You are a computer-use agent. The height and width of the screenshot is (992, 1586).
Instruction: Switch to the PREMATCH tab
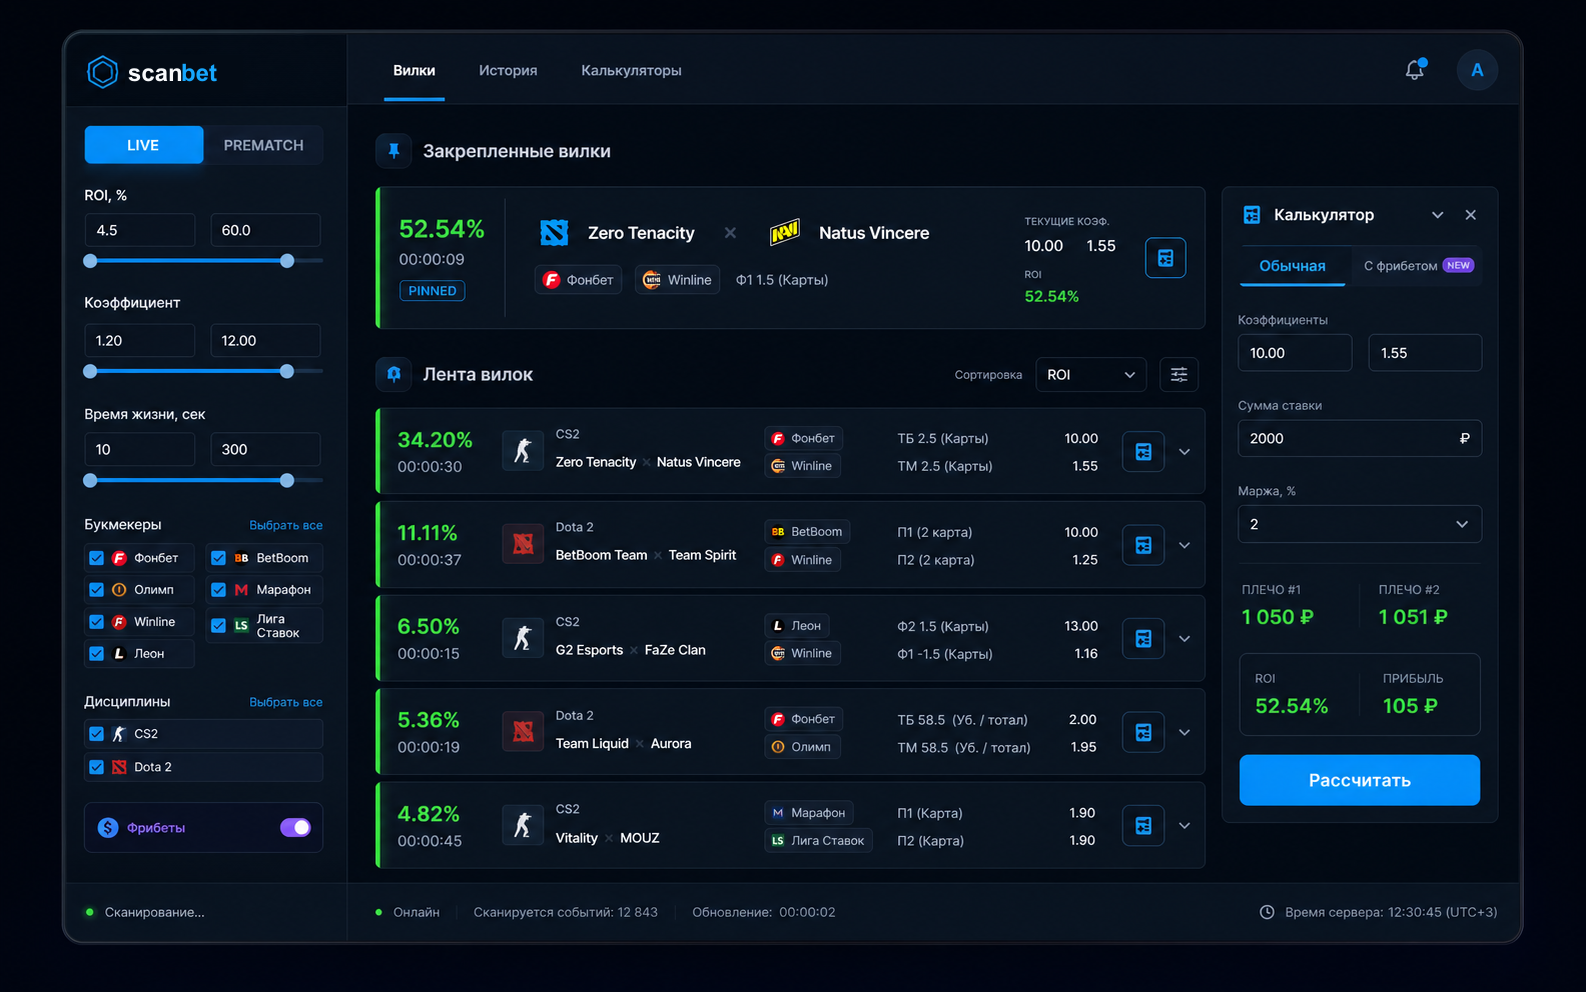coord(264,145)
